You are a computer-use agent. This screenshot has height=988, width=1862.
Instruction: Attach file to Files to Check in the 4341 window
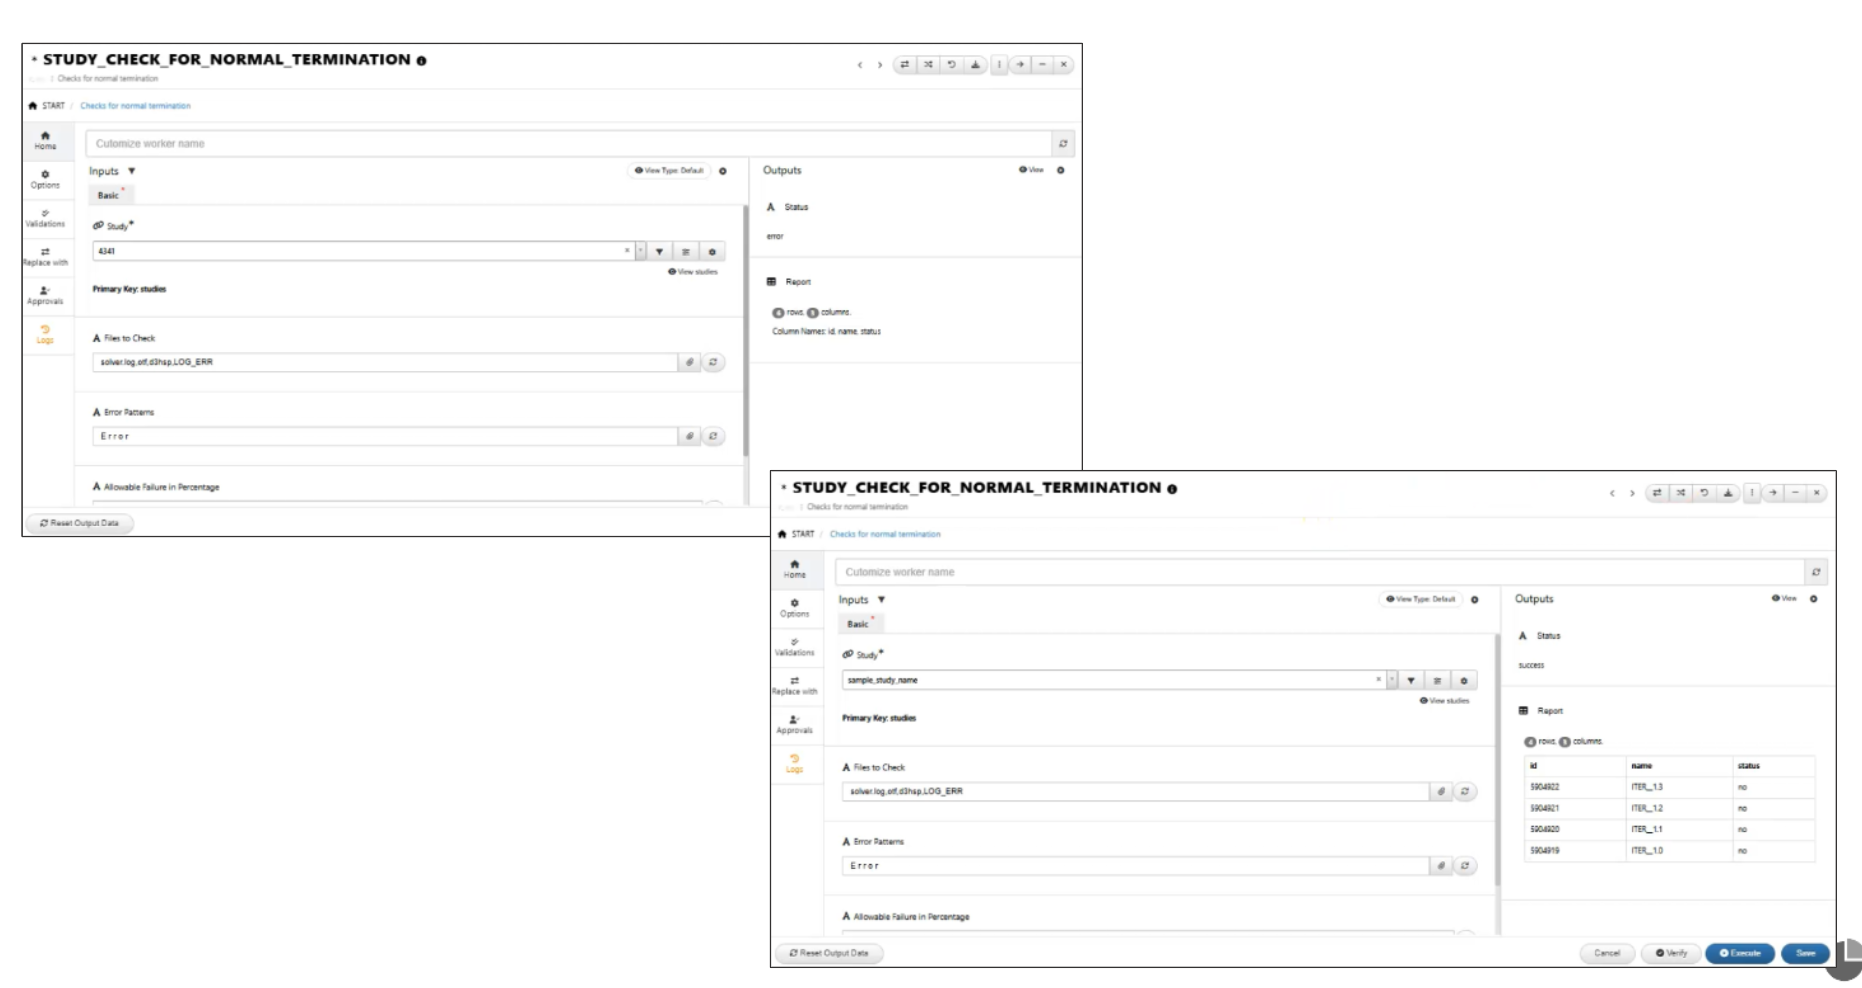point(689,362)
